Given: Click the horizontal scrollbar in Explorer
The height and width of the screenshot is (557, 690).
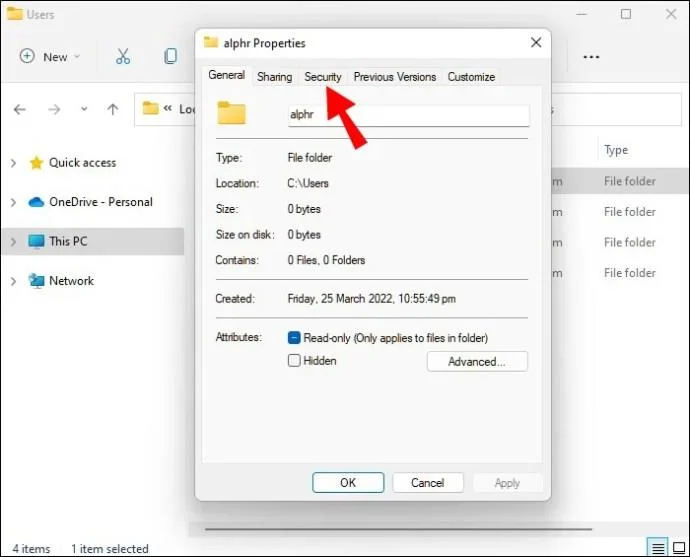Looking at the screenshot, I should tap(398, 529).
